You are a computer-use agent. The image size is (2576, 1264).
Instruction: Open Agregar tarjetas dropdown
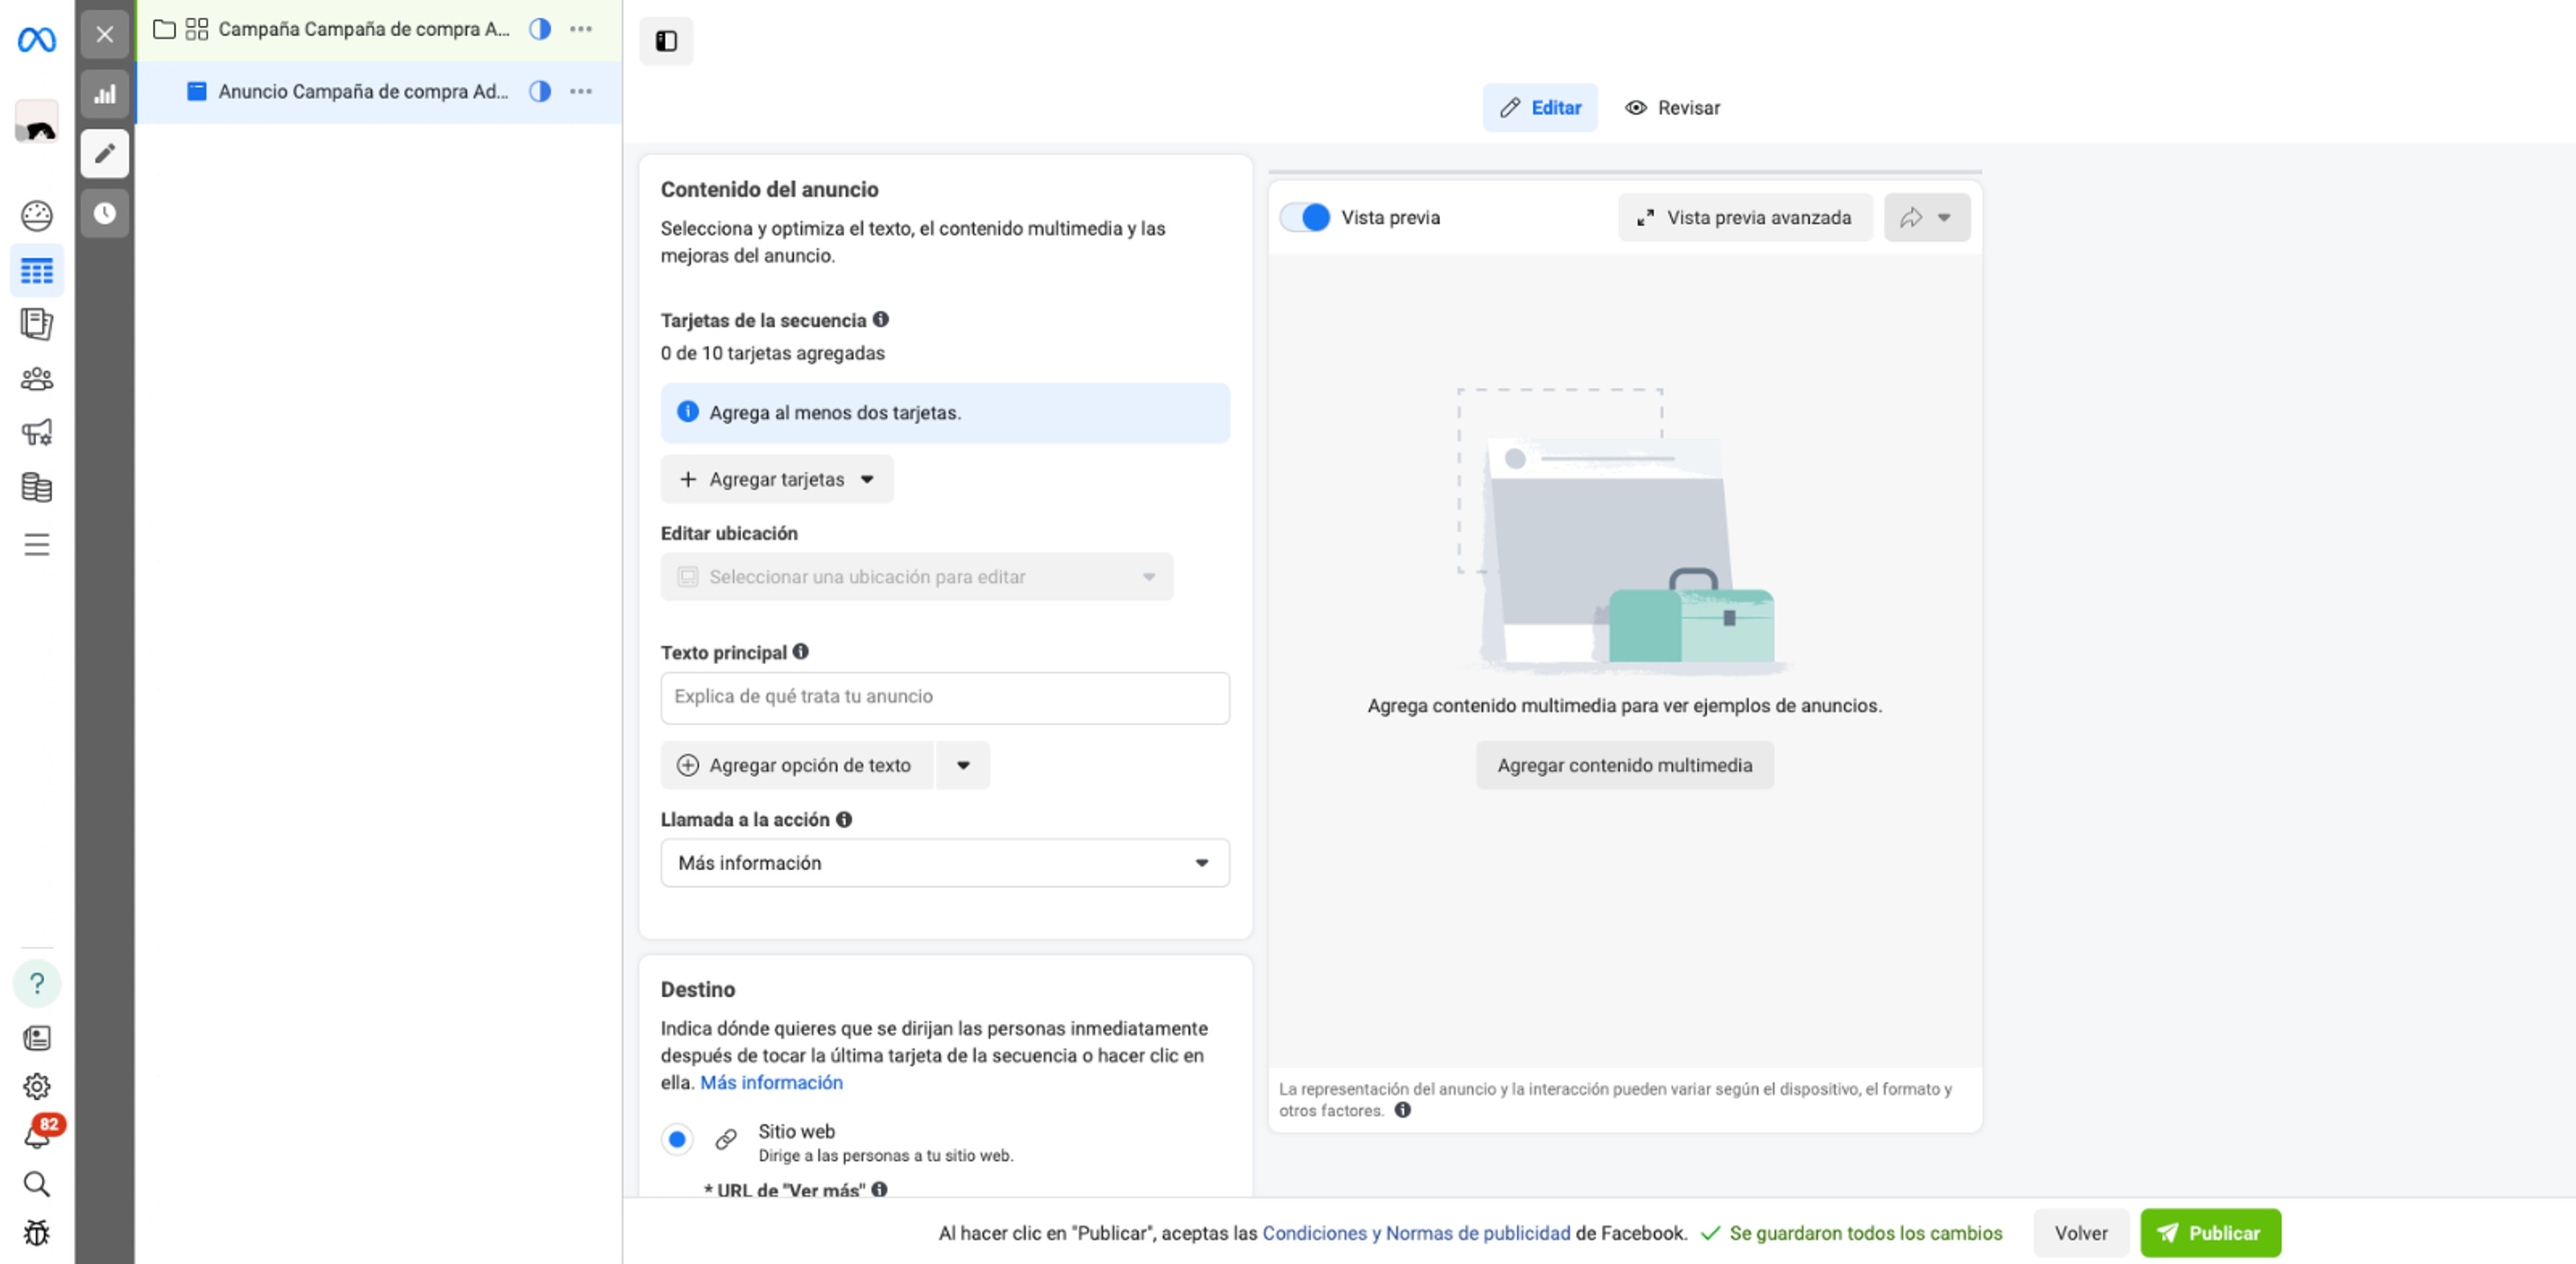click(x=777, y=480)
